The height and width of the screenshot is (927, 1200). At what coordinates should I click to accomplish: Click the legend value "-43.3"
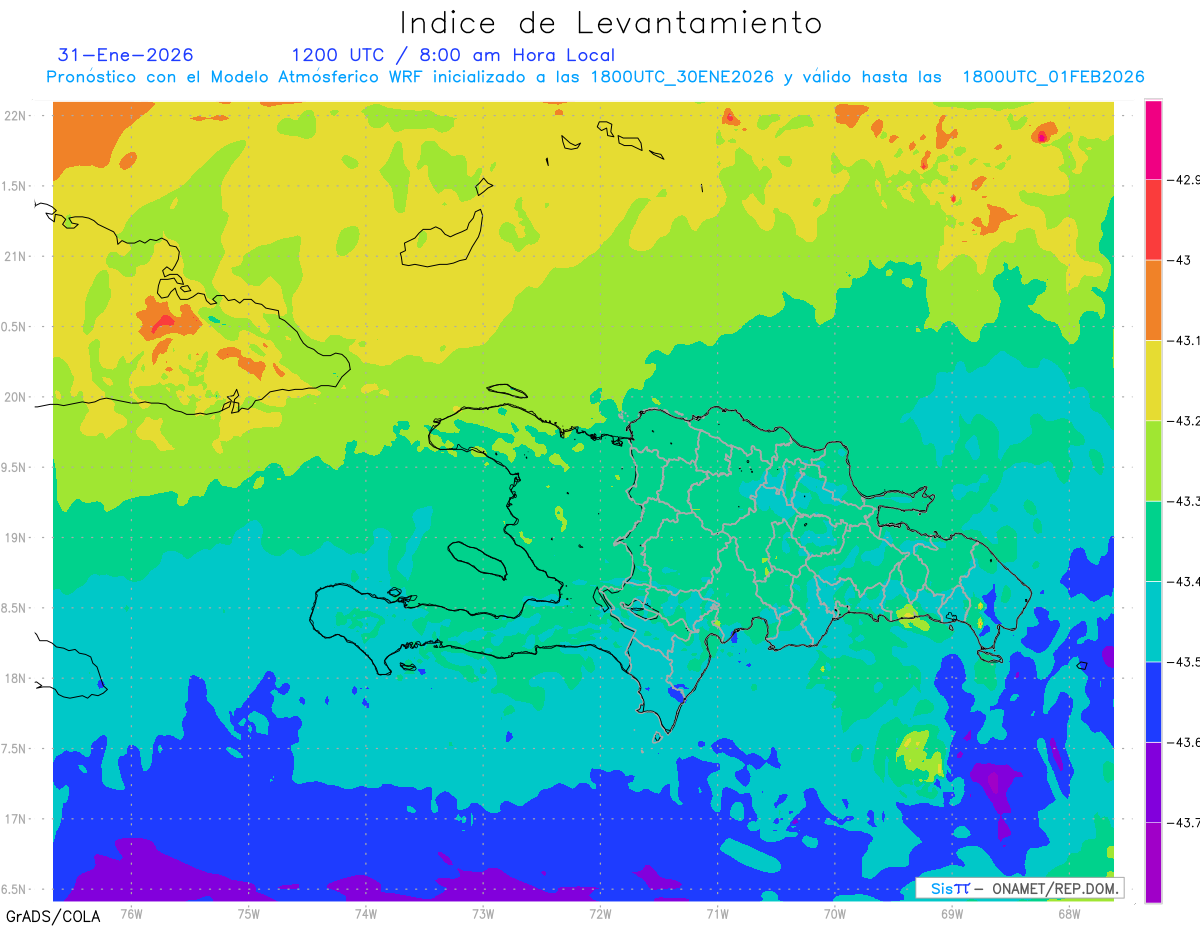[1184, 501]
